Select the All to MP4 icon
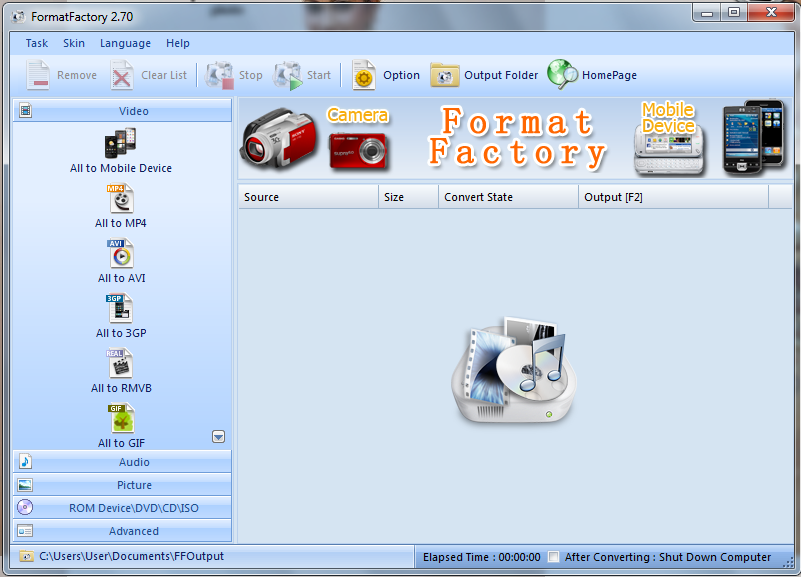The width and height of the screenshot is (801, 577). pos(122,198)
